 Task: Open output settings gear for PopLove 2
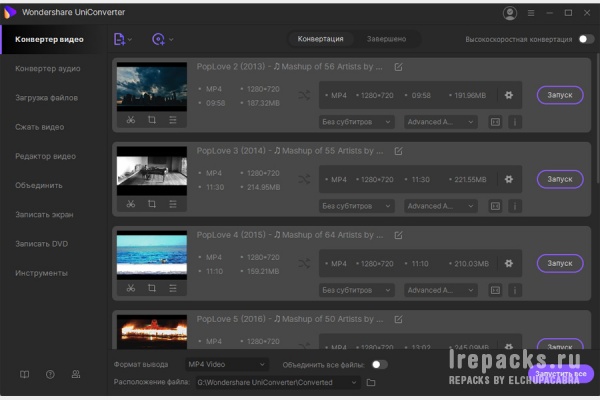[509, 95]
